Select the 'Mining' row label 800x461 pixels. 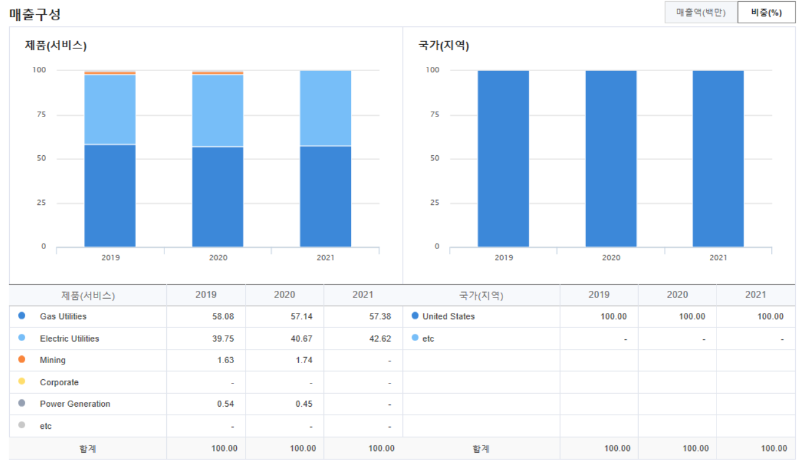coord(53,360)
